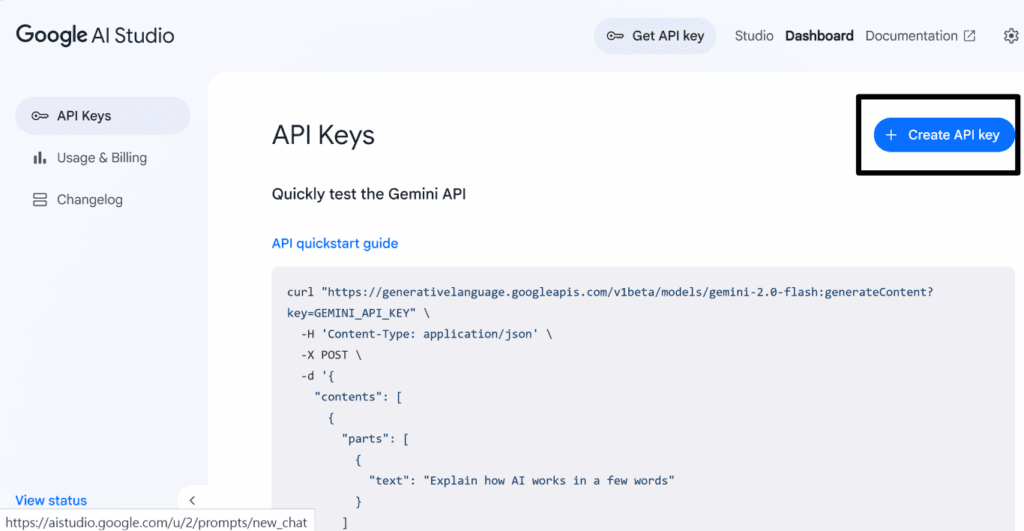Click the Content-Type header code line

click(426, 334)
